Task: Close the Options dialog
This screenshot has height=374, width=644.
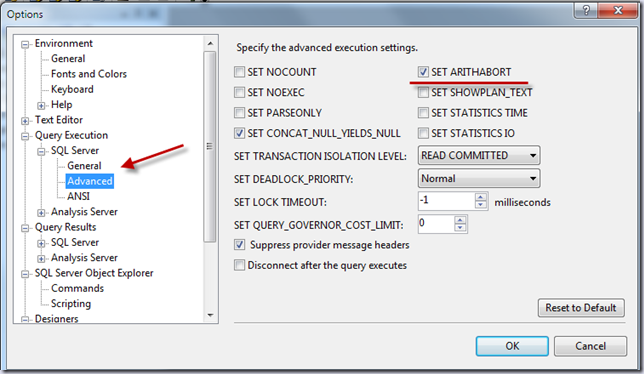Action: click(x=618, y=10)
